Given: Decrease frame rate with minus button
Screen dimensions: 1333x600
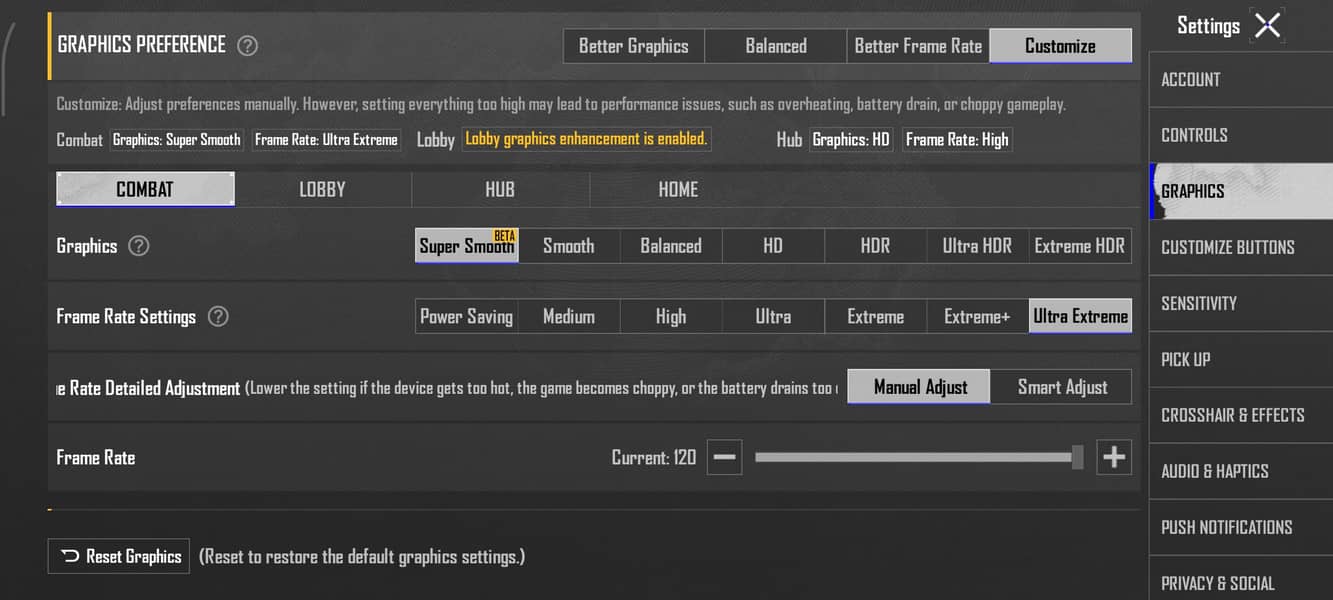Looking at the screenshot, I should coord(725,458).
